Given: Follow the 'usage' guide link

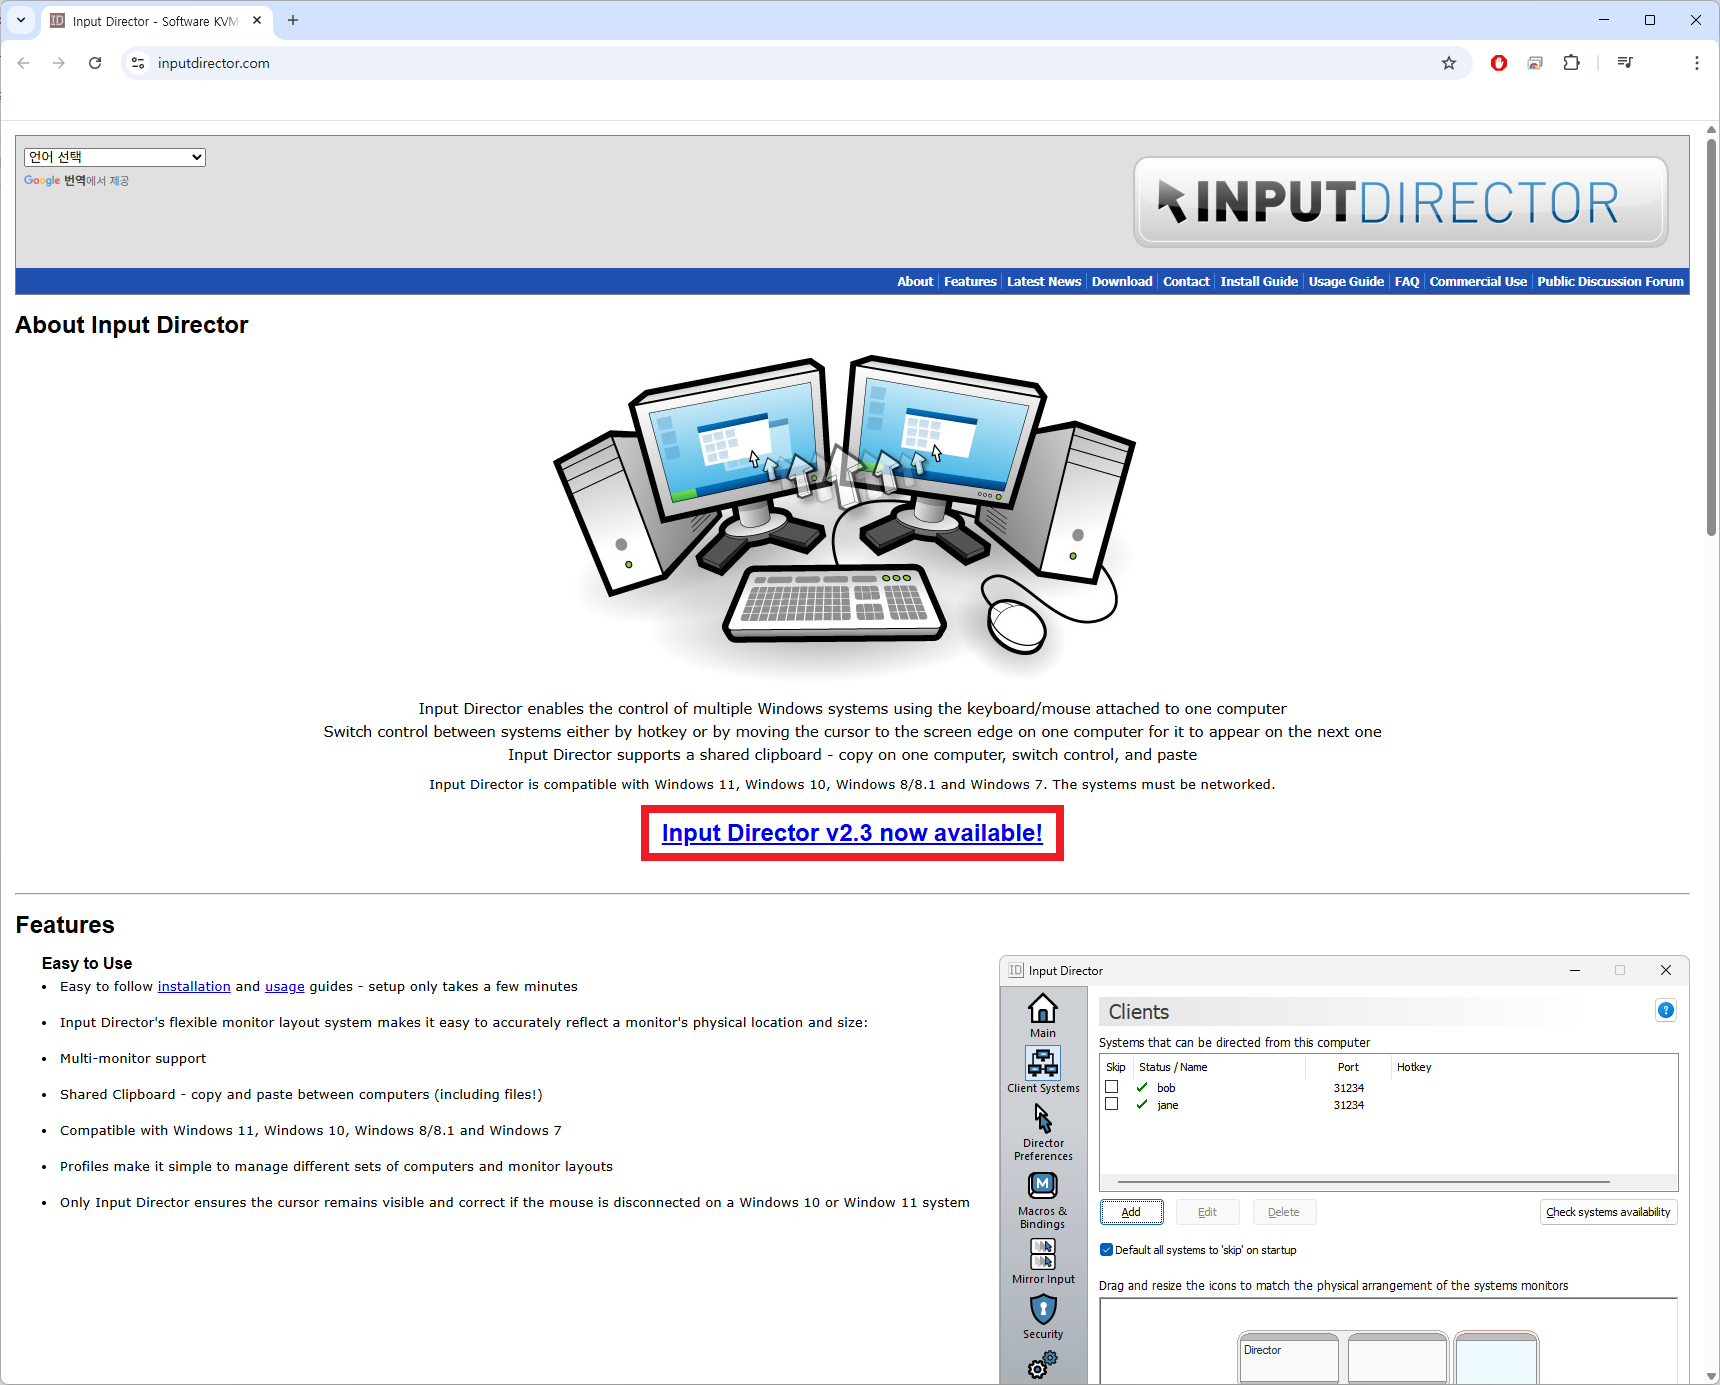Looking at the screenshot, I should (x=285, y=987).
